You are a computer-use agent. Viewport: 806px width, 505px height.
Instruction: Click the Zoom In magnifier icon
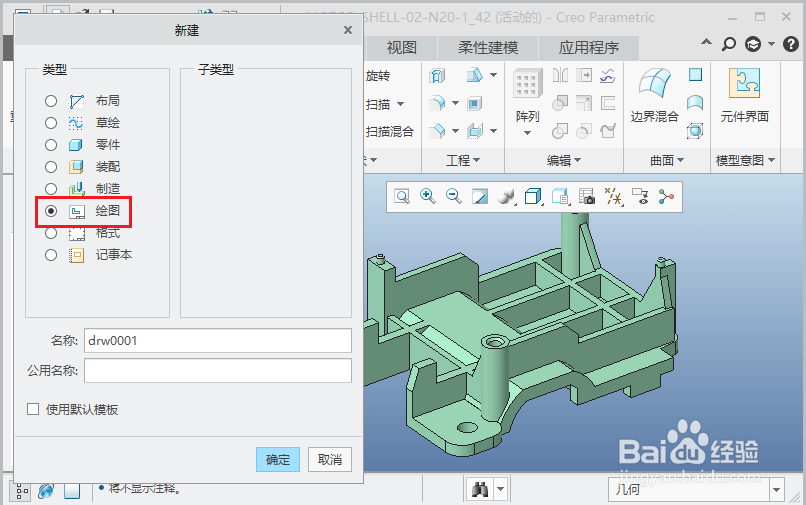coord(428,196)
